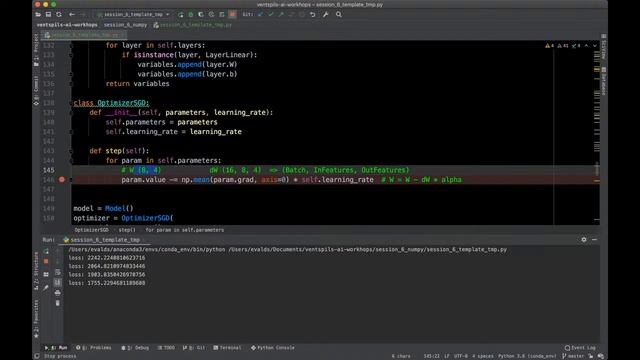Open the Project tool window side tab

[36, 50]
